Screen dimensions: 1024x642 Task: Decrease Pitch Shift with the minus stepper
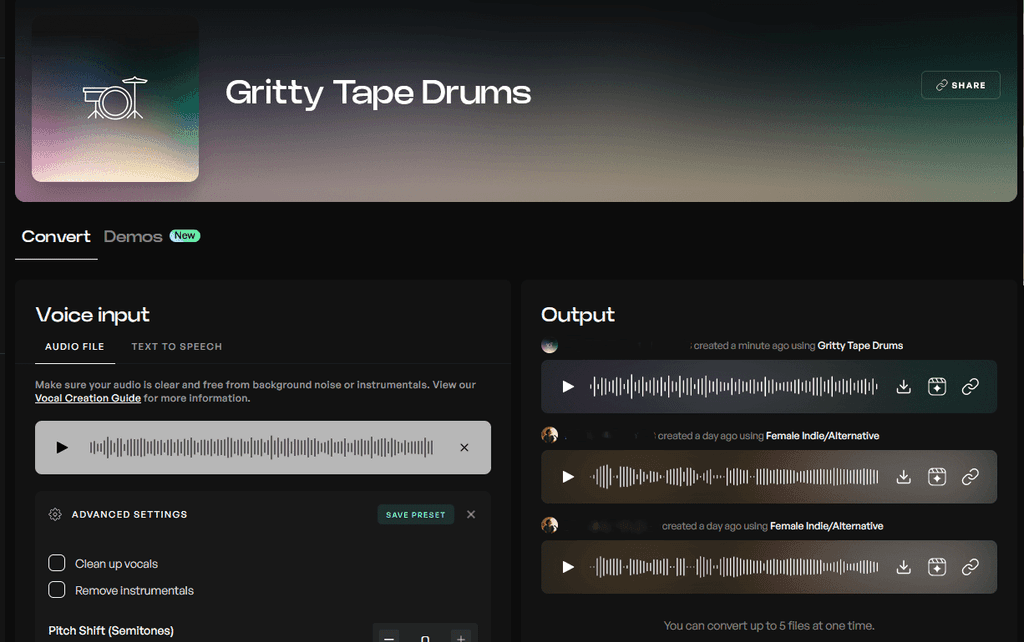(388, 635)
